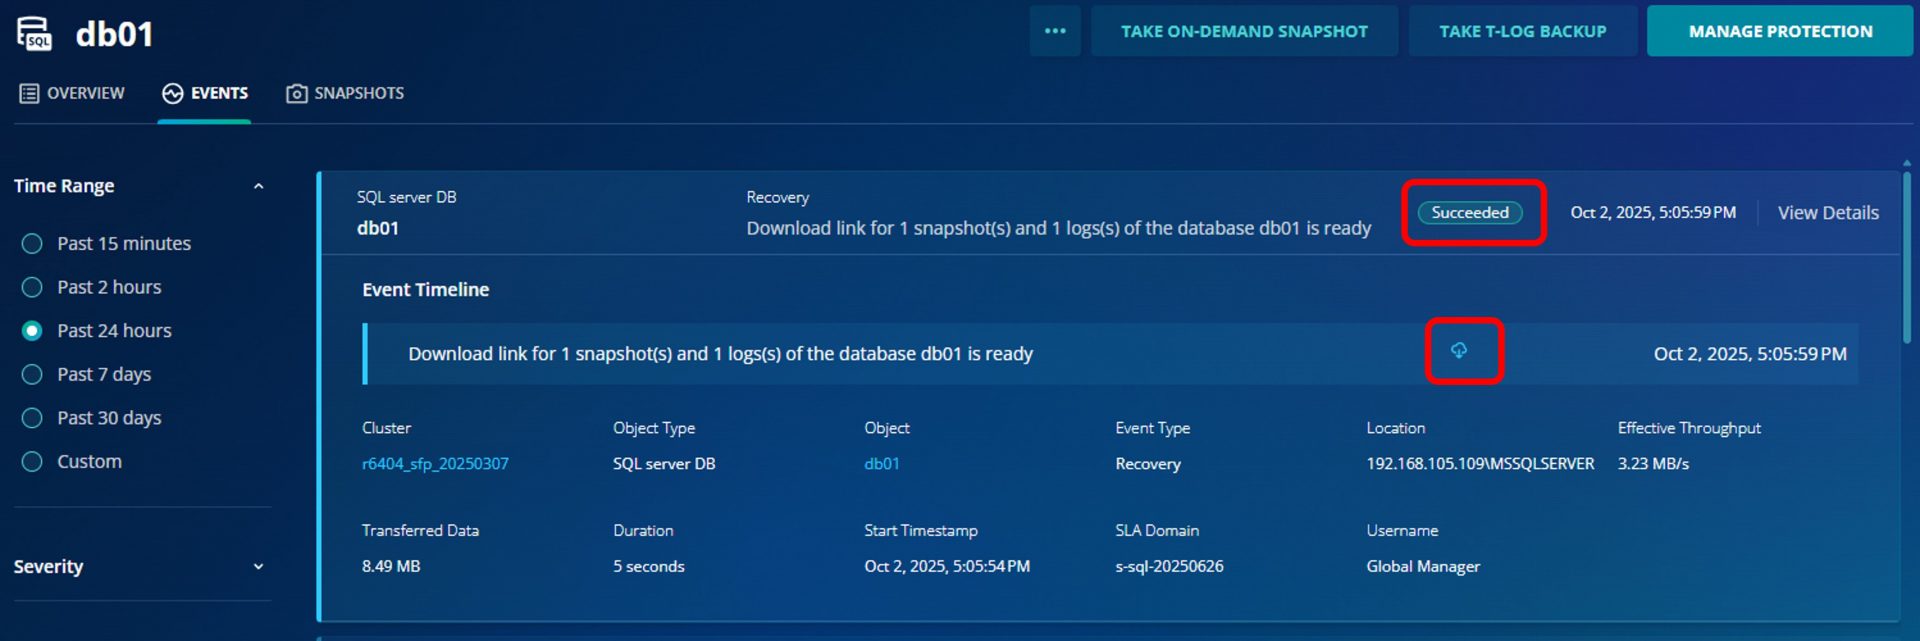Click the Overview tab list icon
This screenshot has height=641, width=1920.
29,93
